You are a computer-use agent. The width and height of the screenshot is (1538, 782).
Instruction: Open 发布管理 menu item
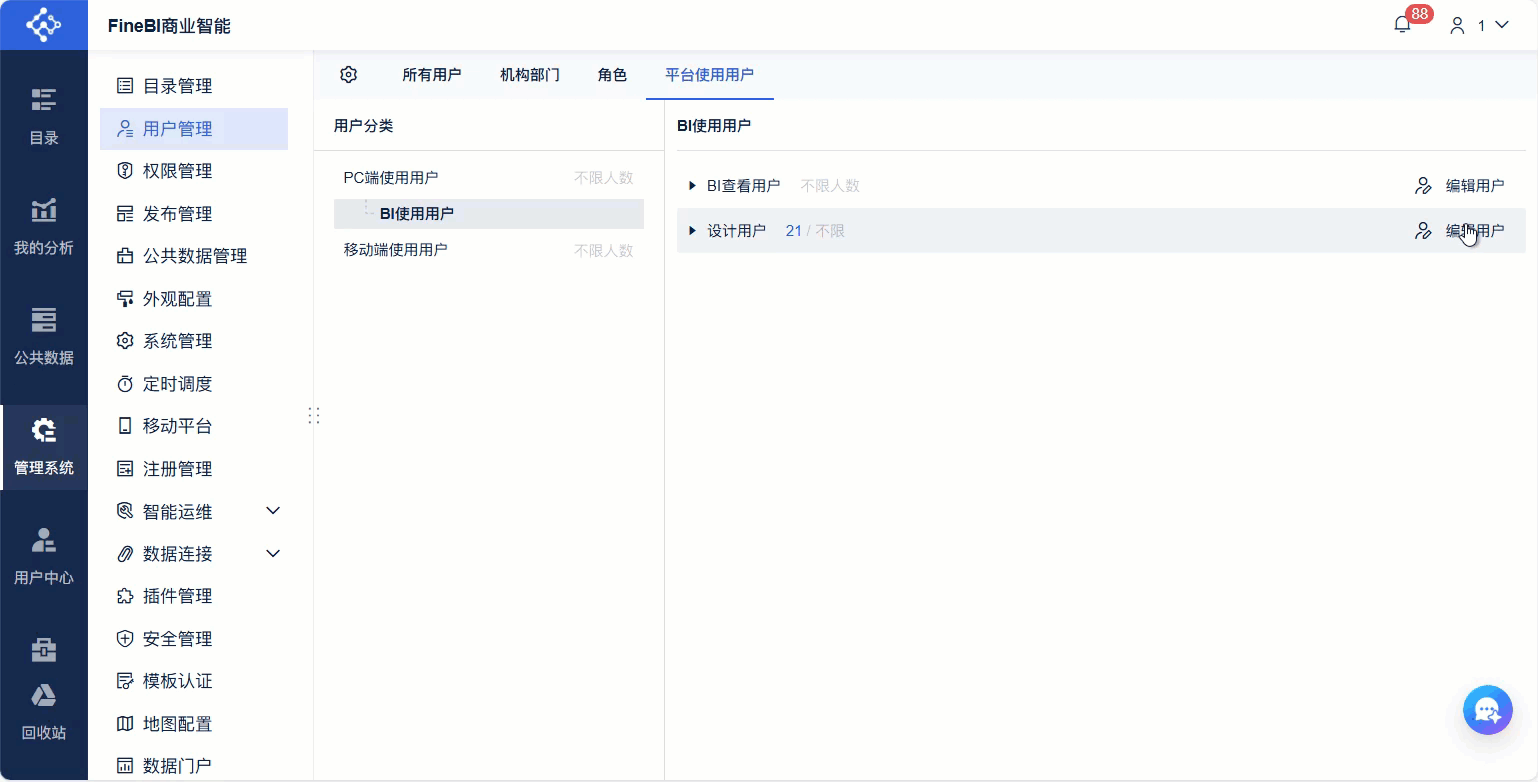(194, 214)
